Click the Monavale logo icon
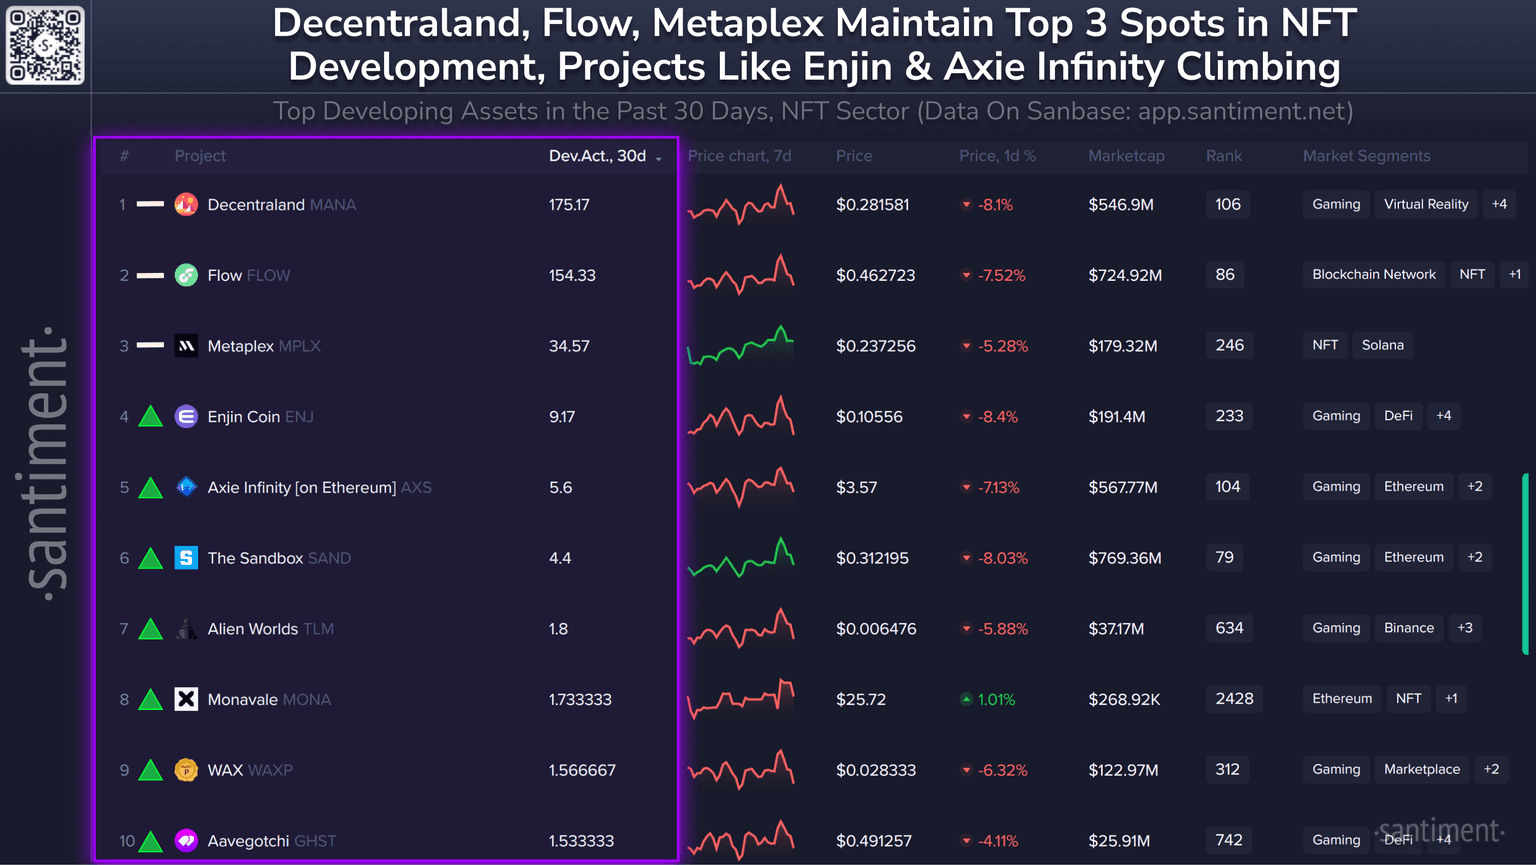This screenshot has width=1536, height=865. (x=186, y=699)
